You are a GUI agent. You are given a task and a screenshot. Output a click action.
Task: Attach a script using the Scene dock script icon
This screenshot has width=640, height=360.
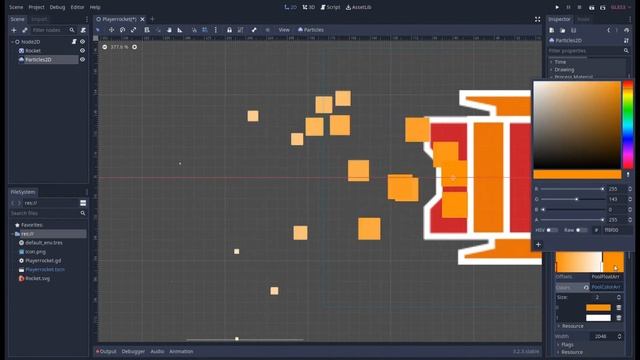click(x=83, y=30)
